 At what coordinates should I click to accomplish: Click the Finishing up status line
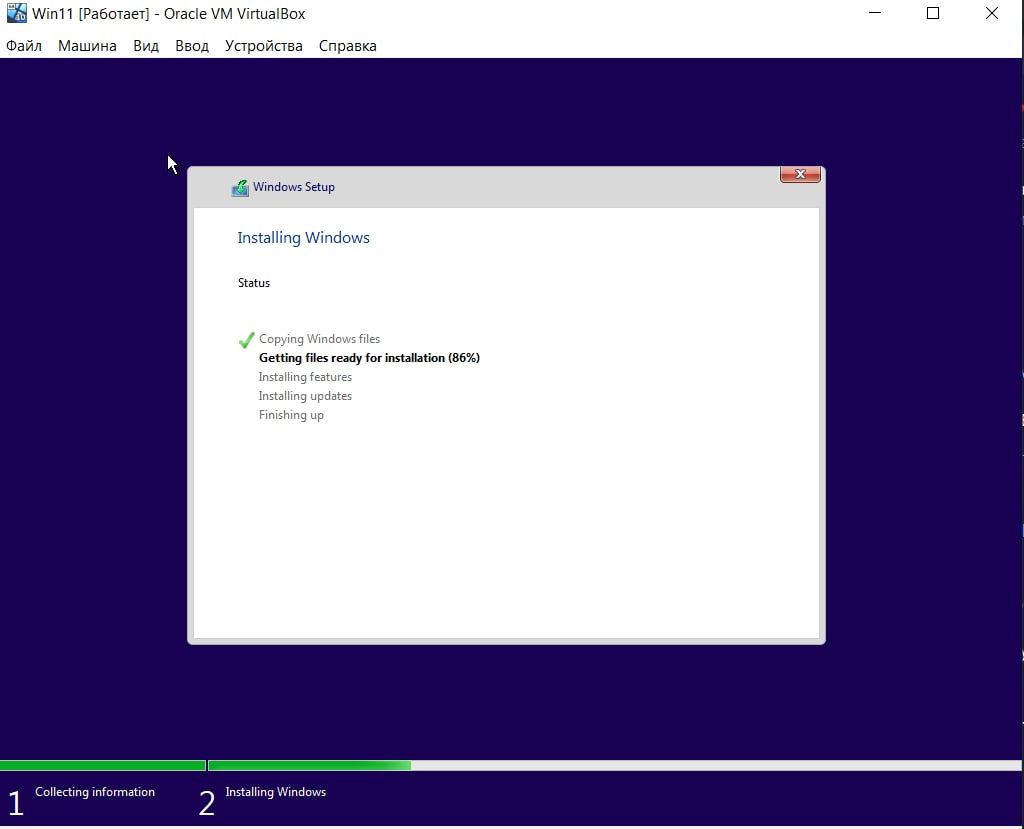point(291,415)
